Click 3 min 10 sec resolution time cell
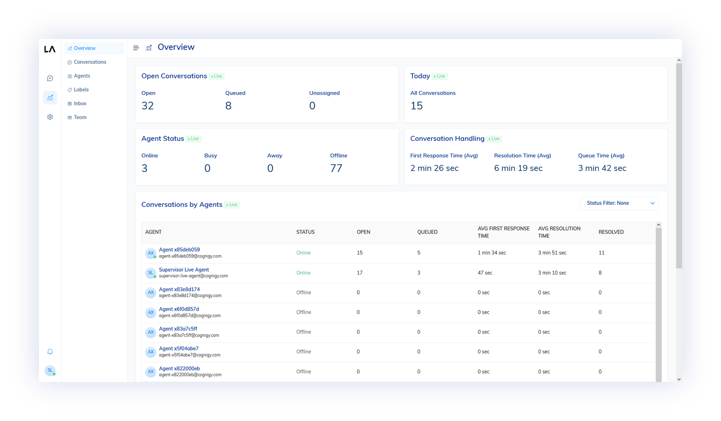 pyautogui.click(x=552, y=273)
